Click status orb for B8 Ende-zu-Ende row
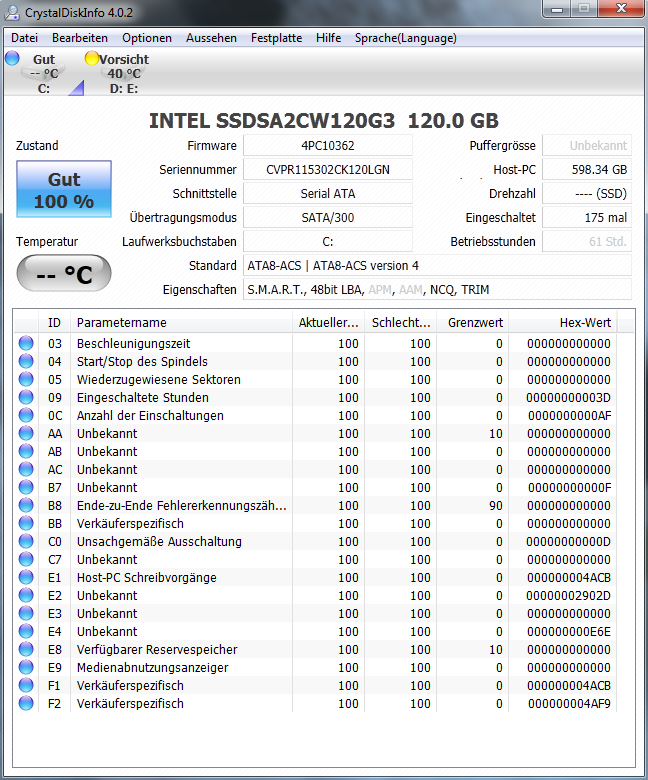Screen dimensions: 648x780 click(26, 505)
